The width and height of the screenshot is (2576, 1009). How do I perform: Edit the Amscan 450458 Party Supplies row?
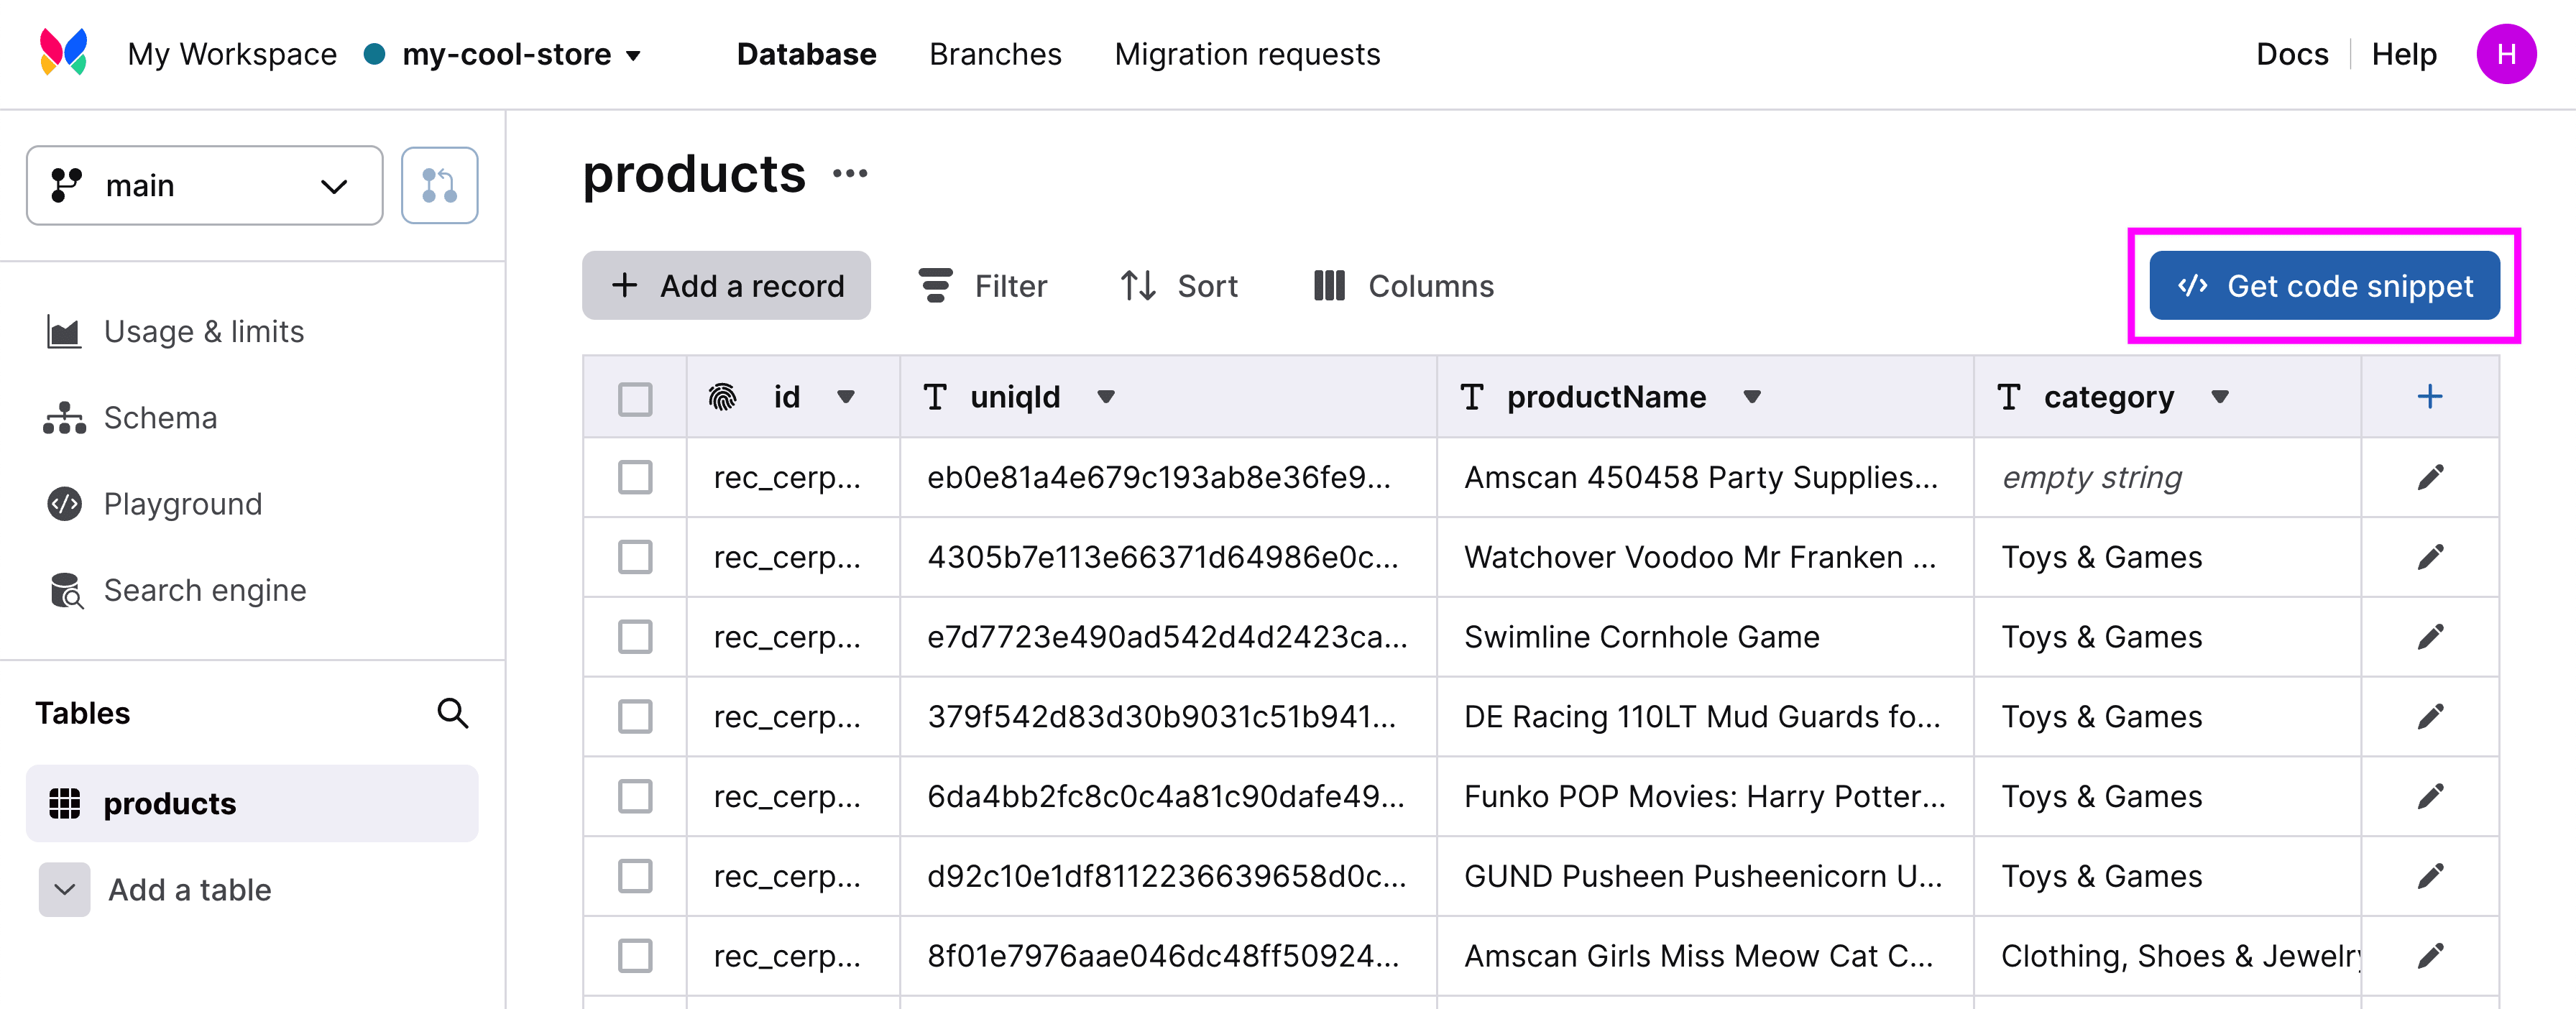coord(2430,477)
